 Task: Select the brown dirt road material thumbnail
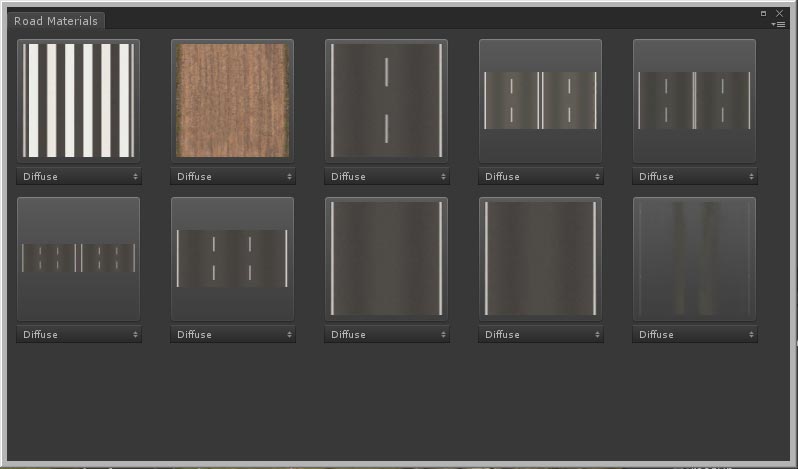pyautogui.click(x=233, y=101)
